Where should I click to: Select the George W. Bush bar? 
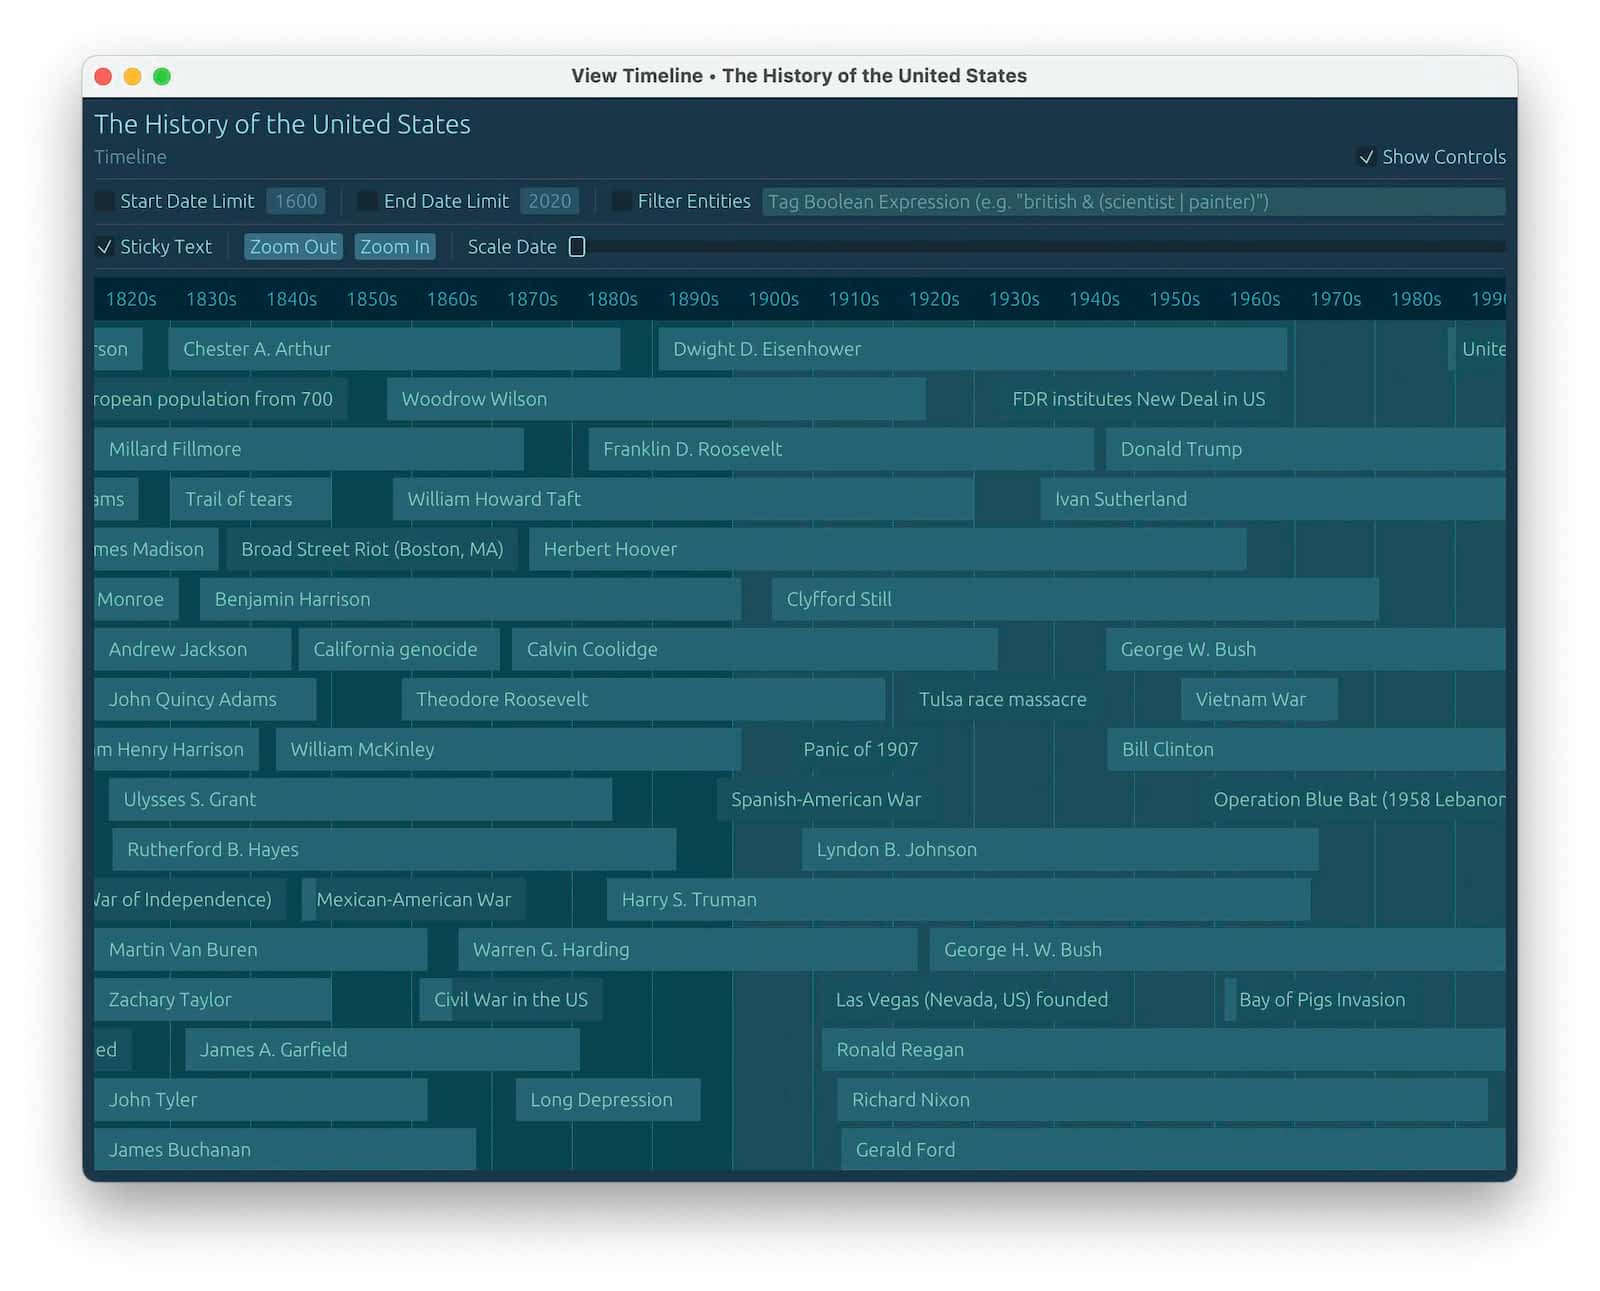1305,649
